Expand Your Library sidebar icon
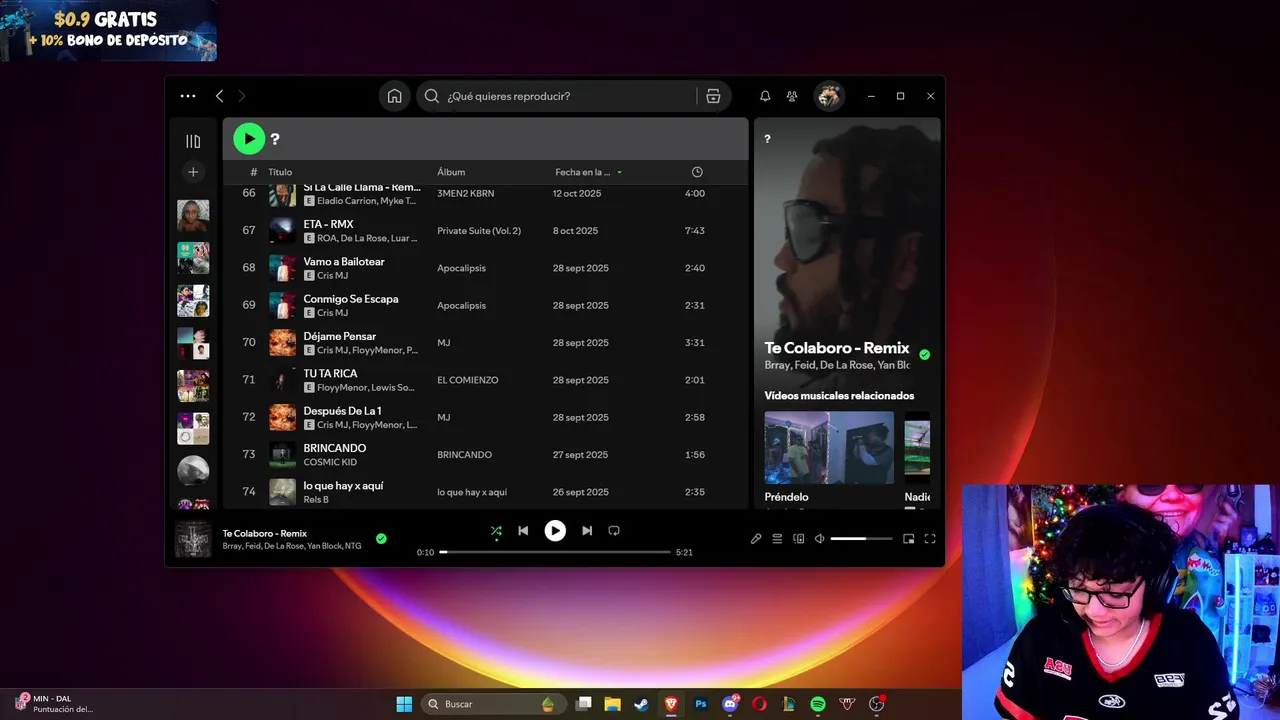The image size is (1280, 720). (x=193, y=141)
